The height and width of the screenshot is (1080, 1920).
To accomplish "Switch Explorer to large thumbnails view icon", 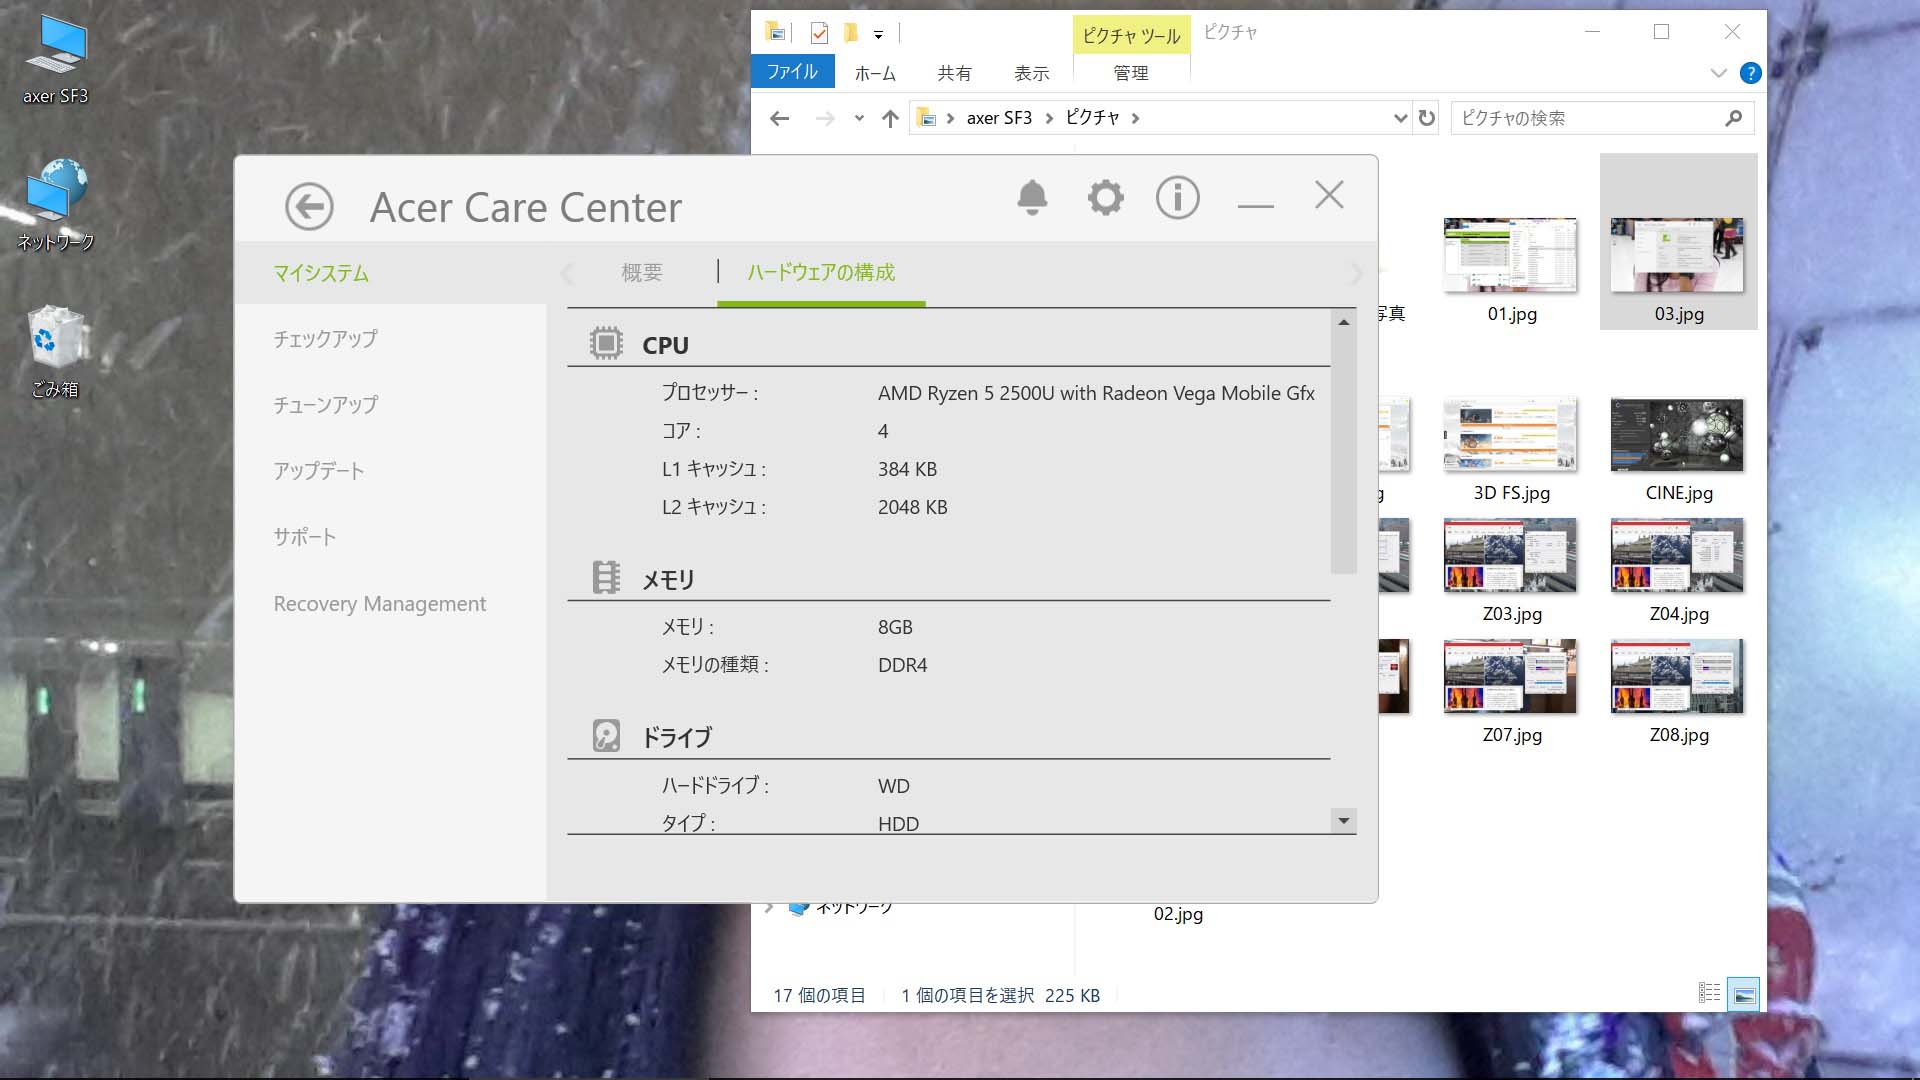I will click(1743, 994).
